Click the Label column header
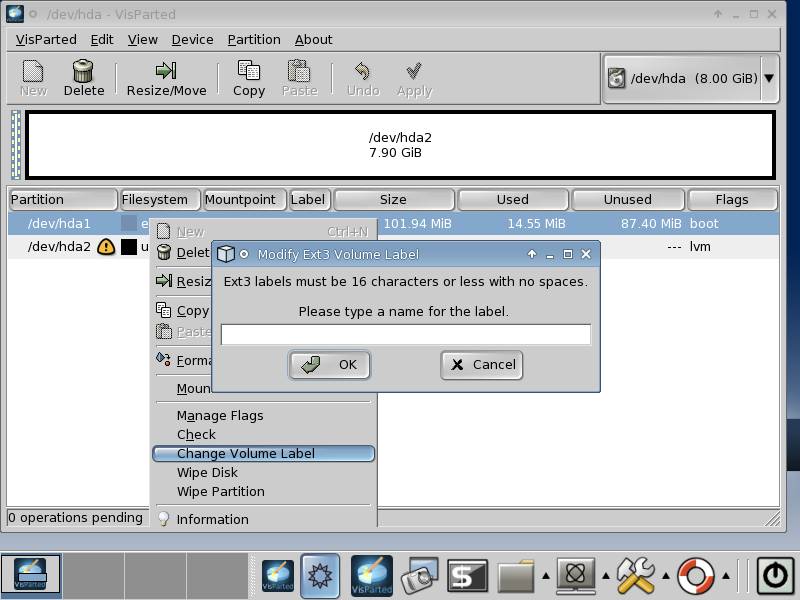Screen dimensions: 800x600 310,199
